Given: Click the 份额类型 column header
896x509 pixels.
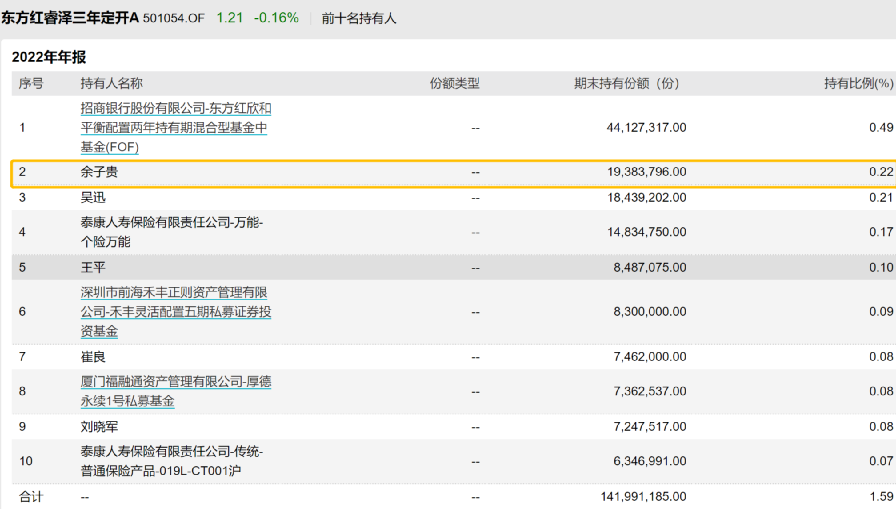Looking at the screenshot, I should pos(455,83).
